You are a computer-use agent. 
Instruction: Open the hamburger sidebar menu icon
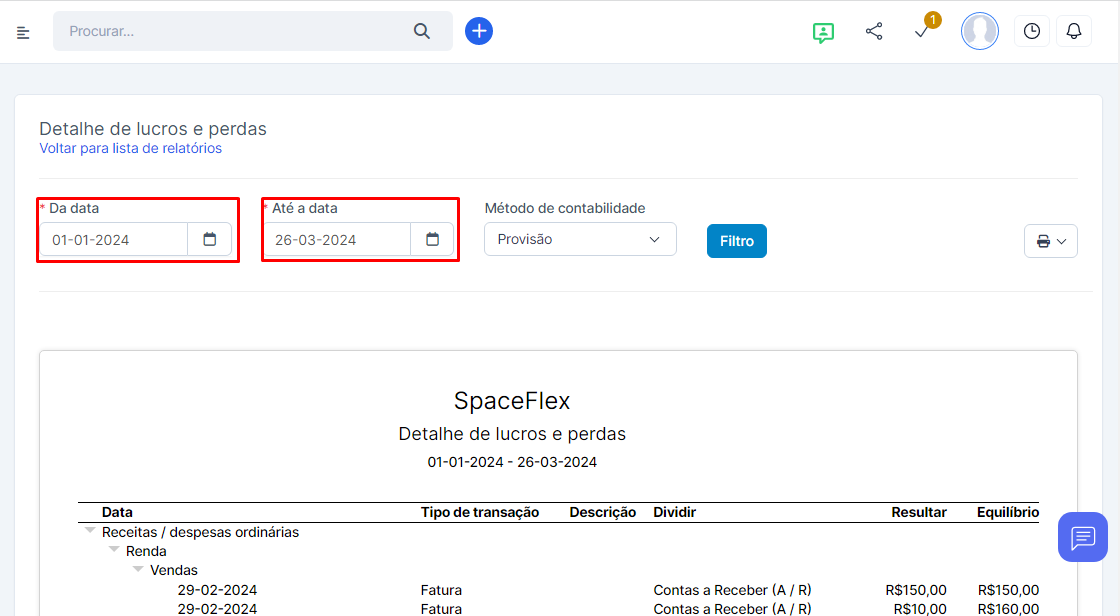point(23,33)
